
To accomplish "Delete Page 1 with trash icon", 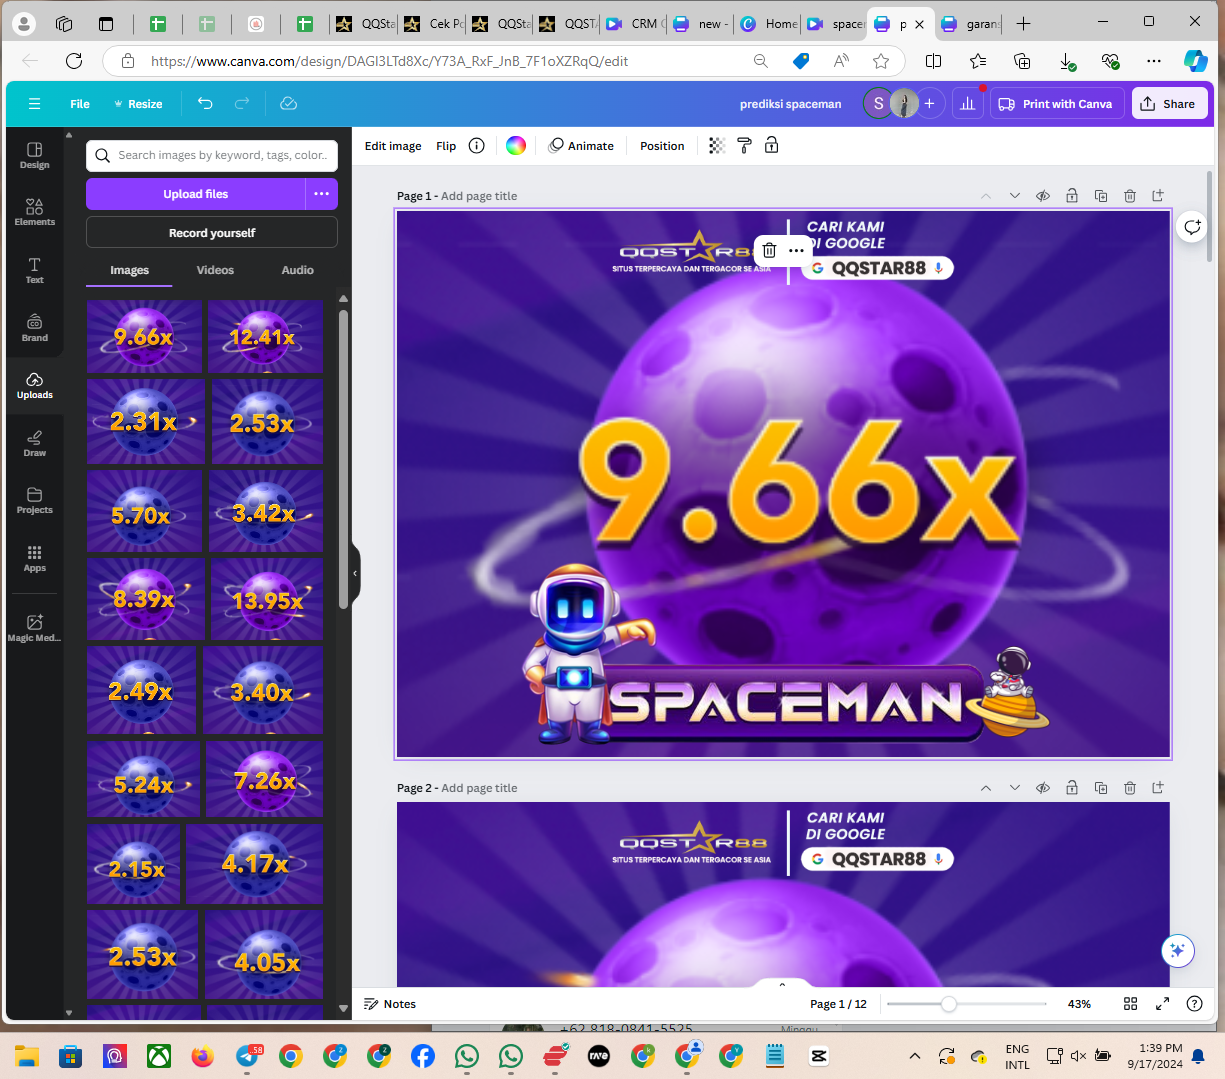I will (x=1130, y=196).
